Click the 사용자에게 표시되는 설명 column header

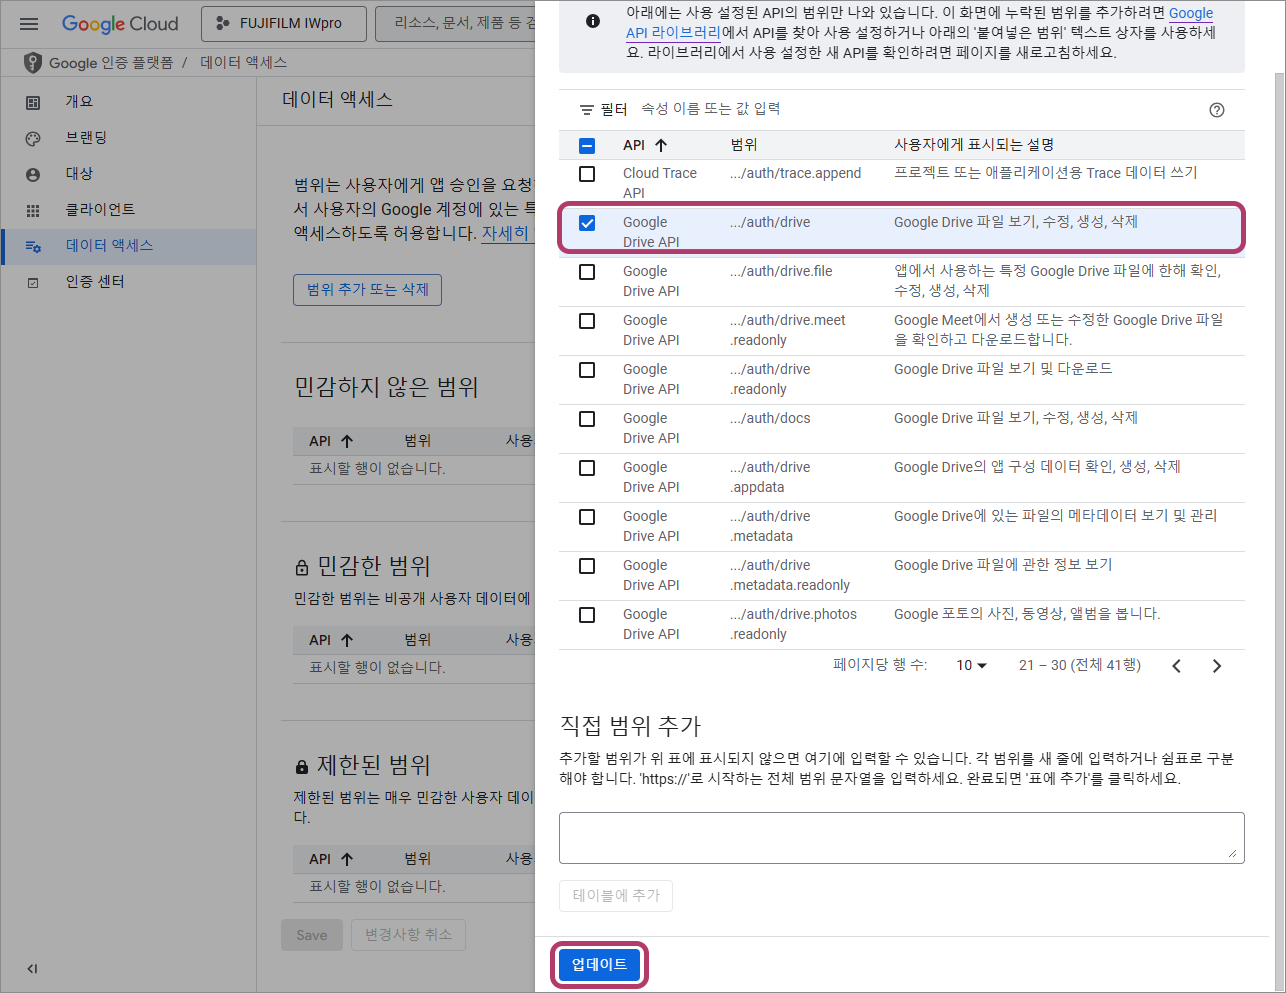[974, 145]
